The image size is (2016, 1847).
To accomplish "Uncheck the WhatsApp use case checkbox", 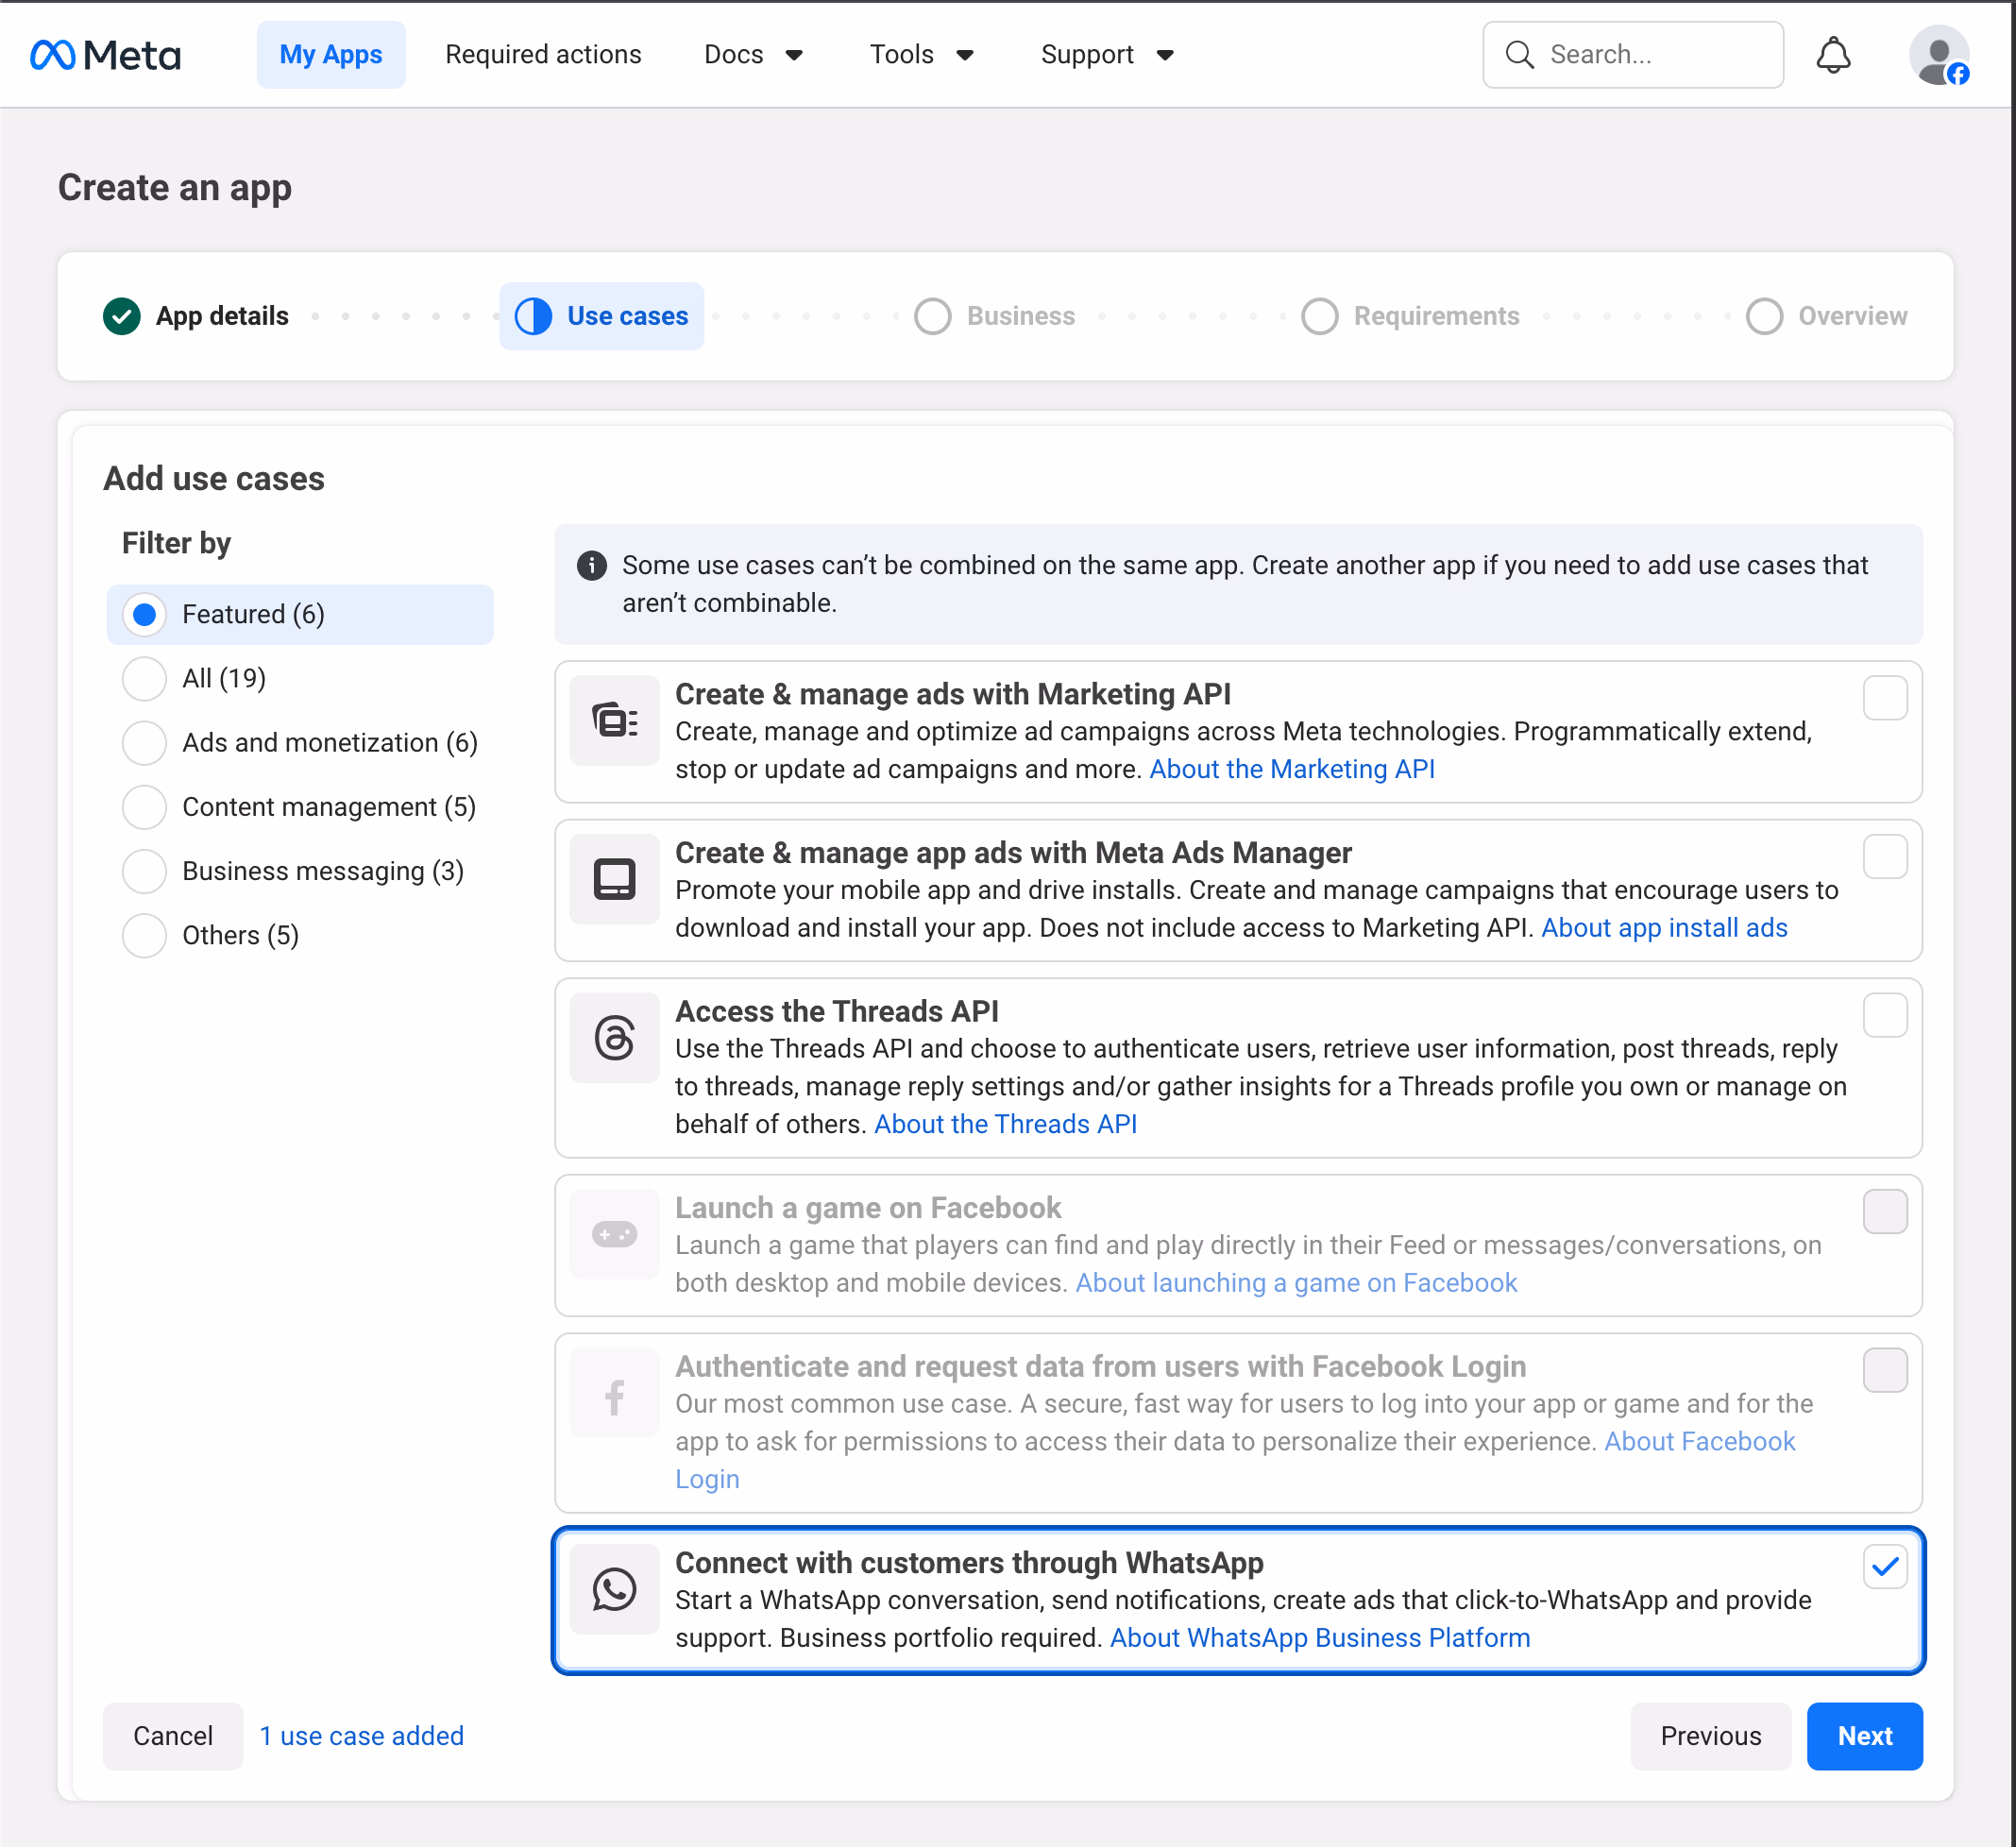I will (x=1884, y=1566).
